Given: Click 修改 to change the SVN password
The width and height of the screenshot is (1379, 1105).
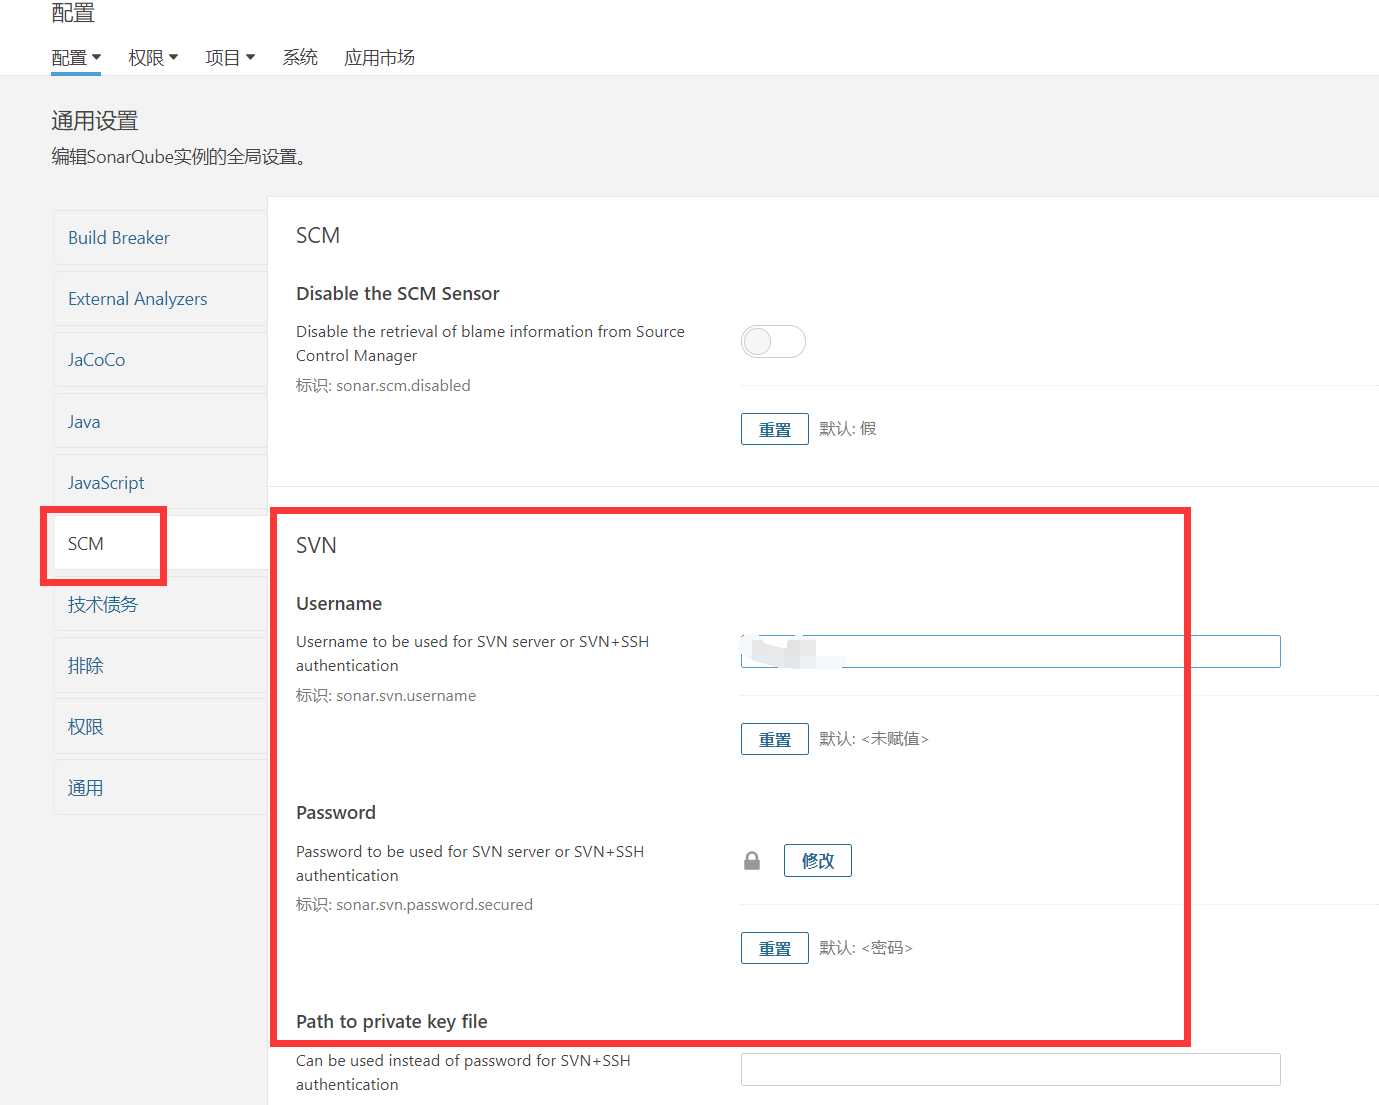Looking at the screenshot, I should click(x=817, y=860).
